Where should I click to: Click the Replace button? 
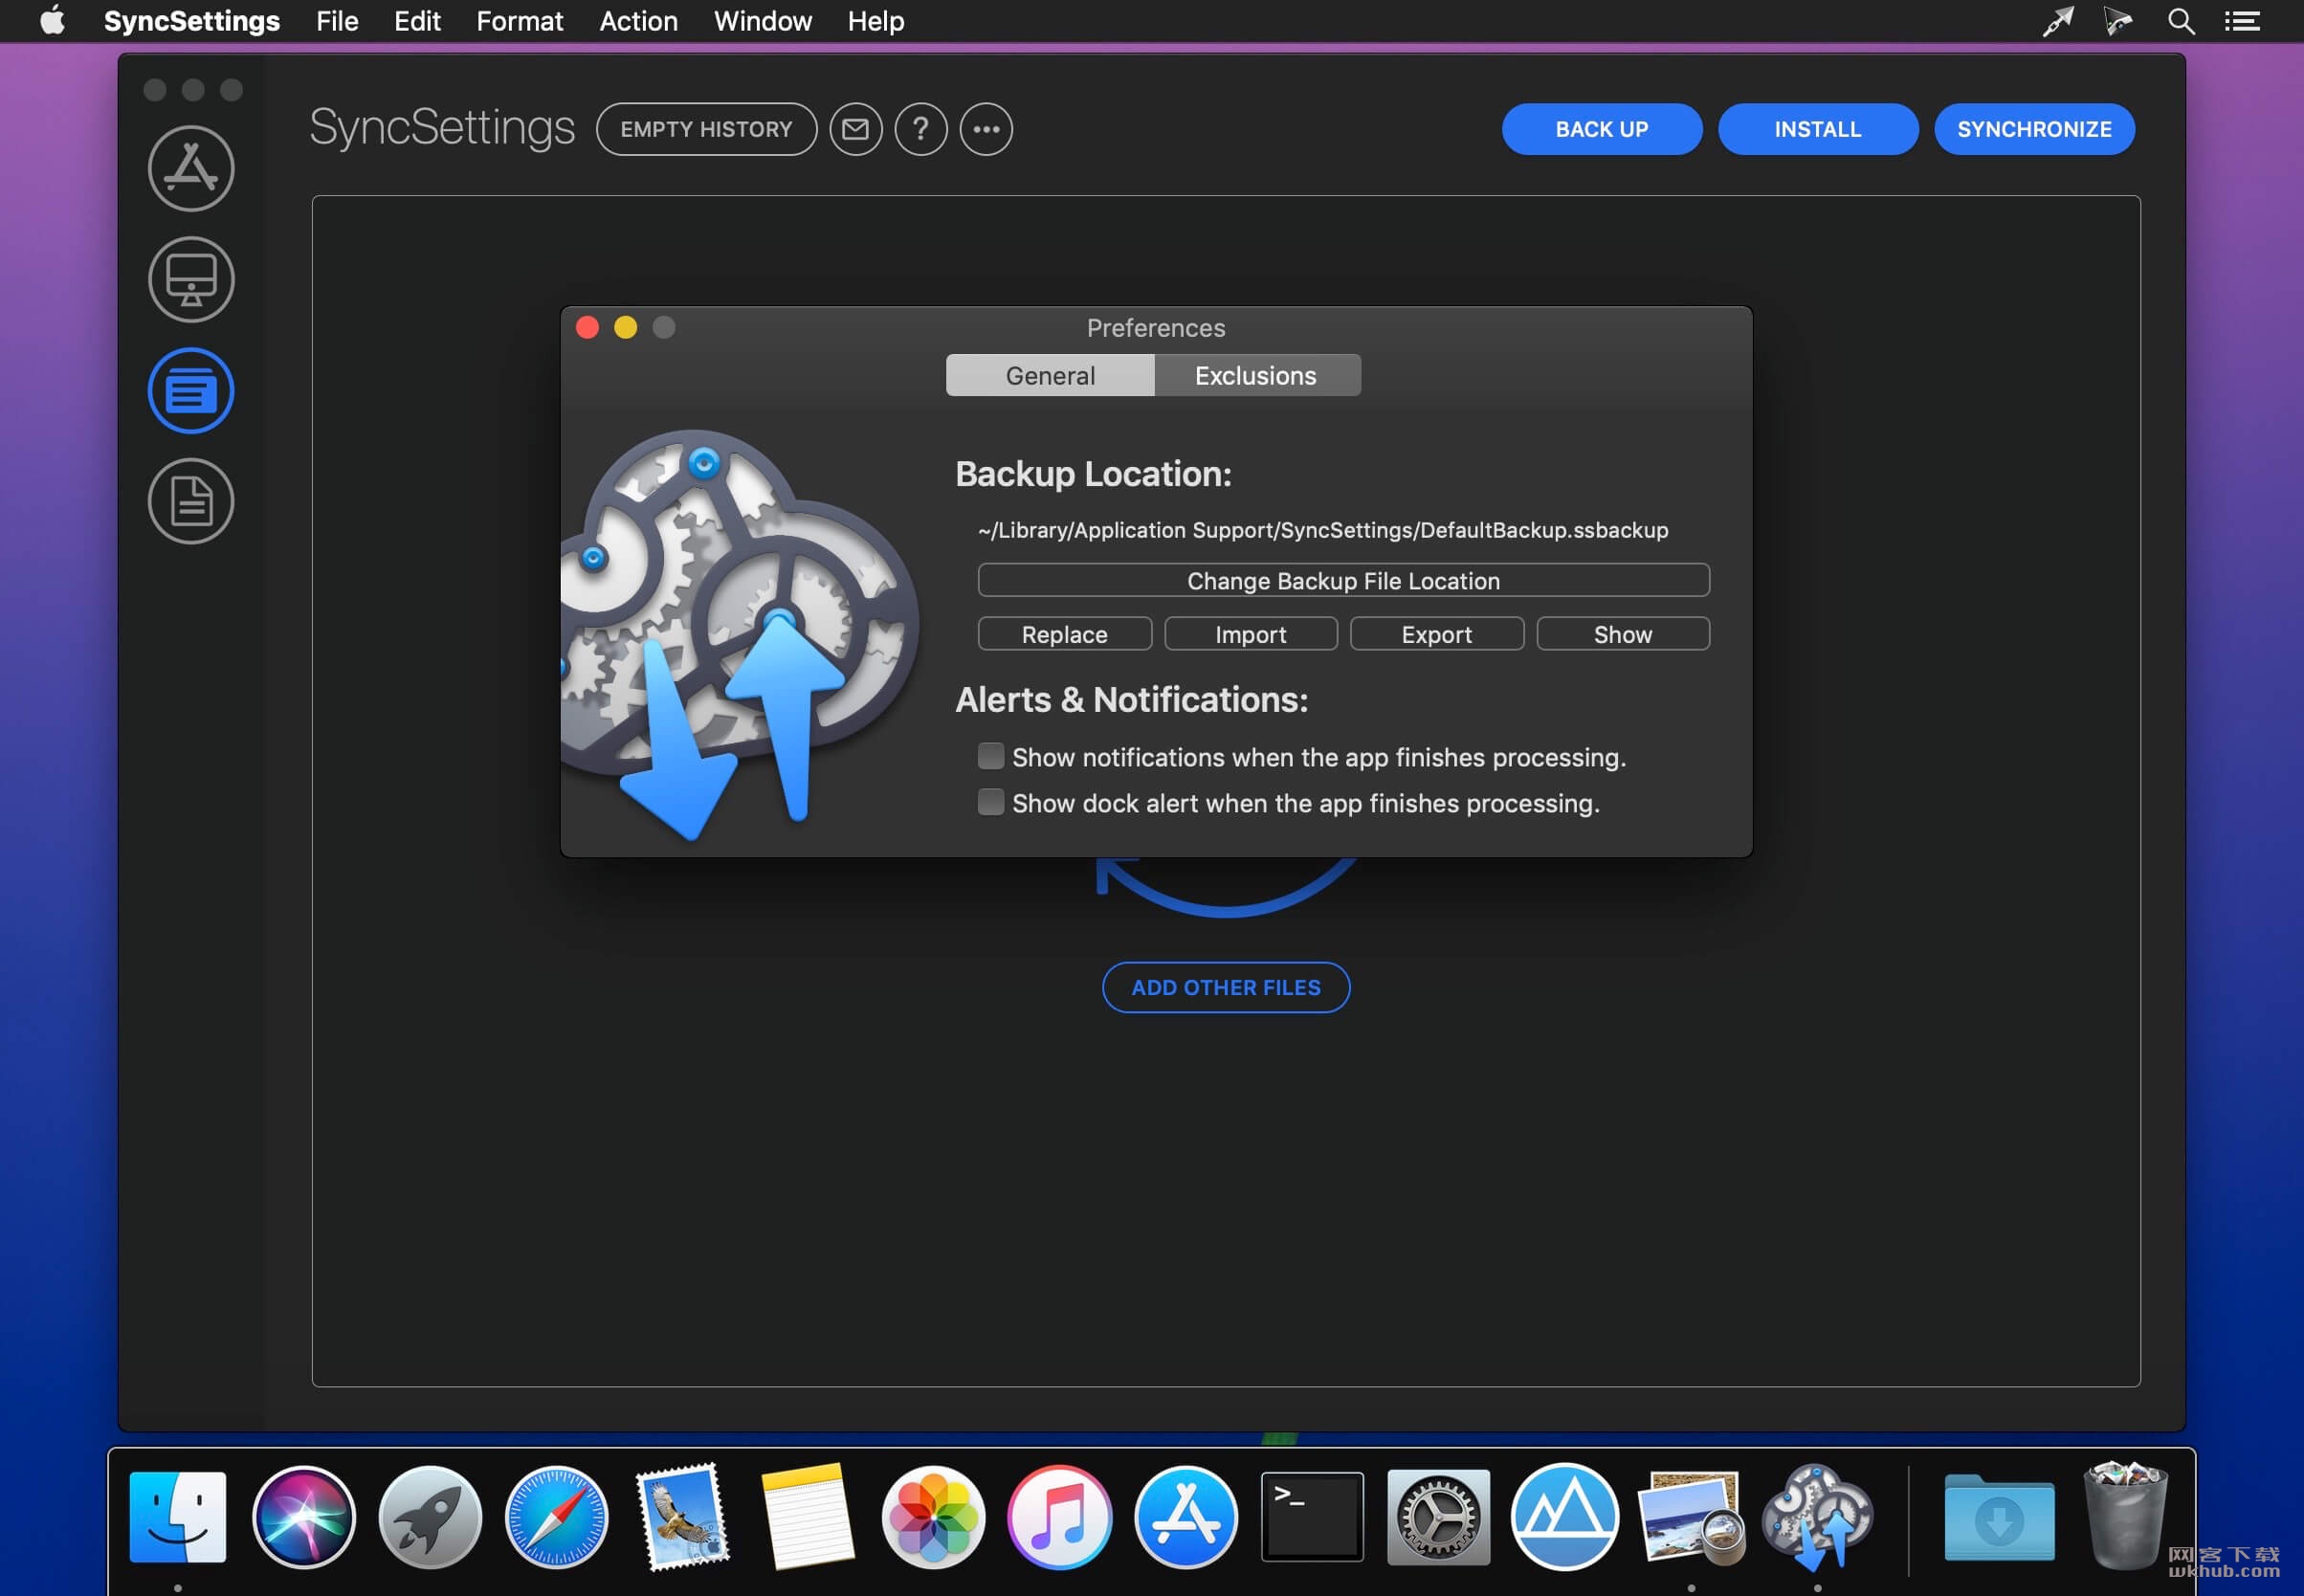click(x=1064, y=634)
